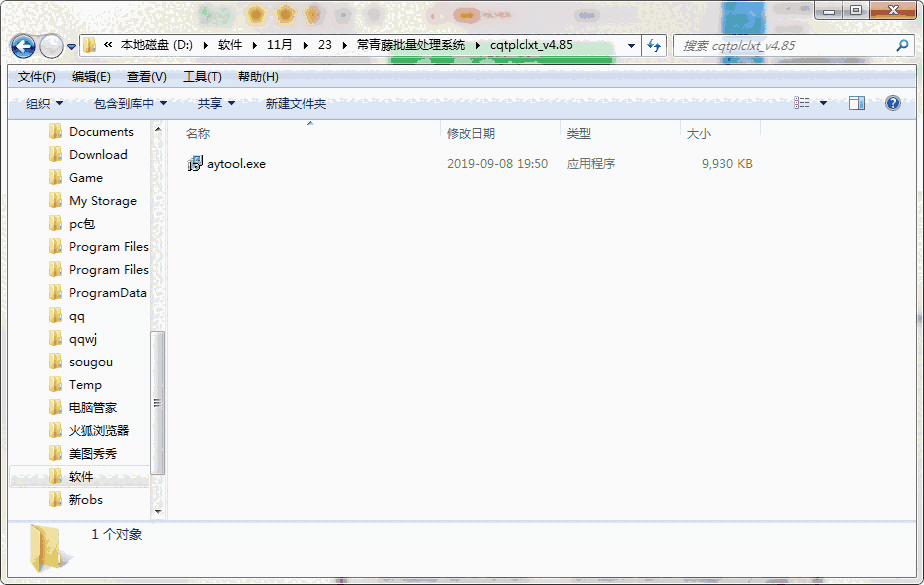Click the back navigation arrow
924x585 pixels.
click(21, 45)
